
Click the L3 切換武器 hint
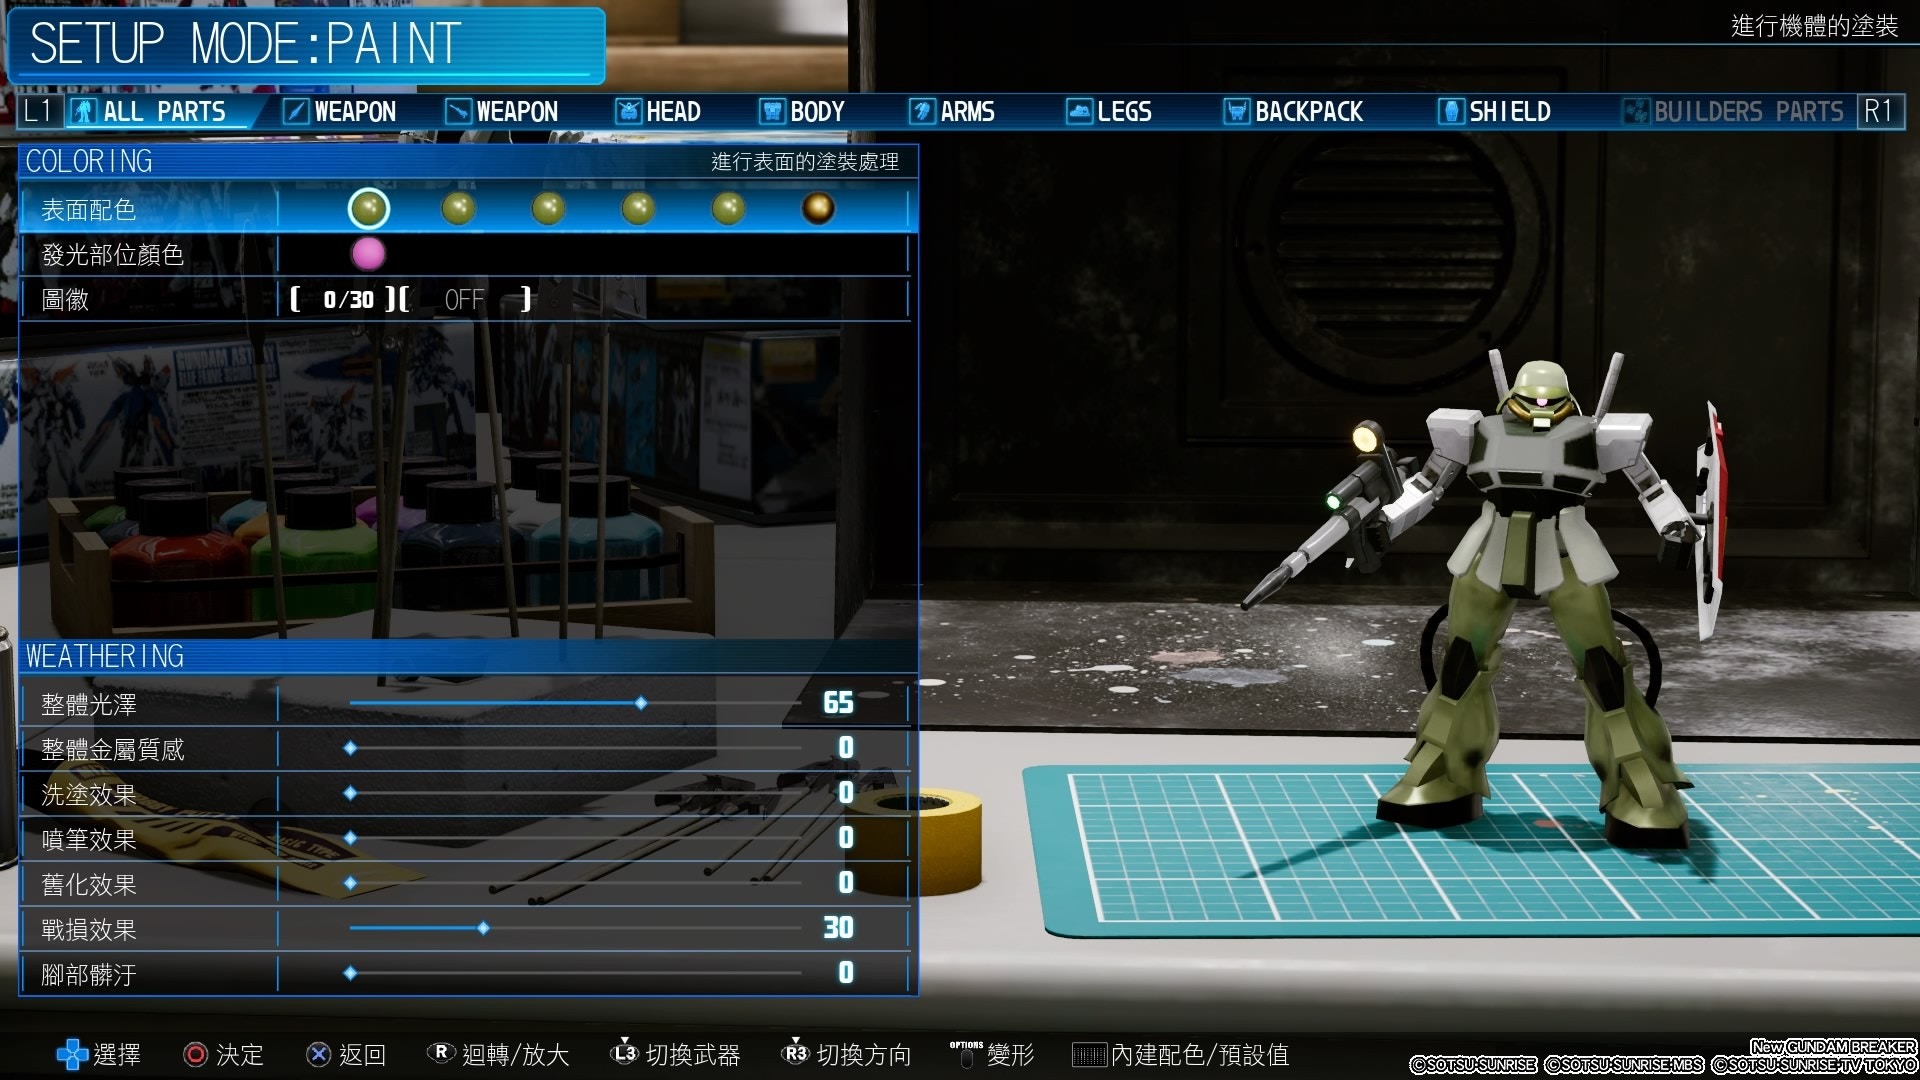click(x=675, y=1054)
